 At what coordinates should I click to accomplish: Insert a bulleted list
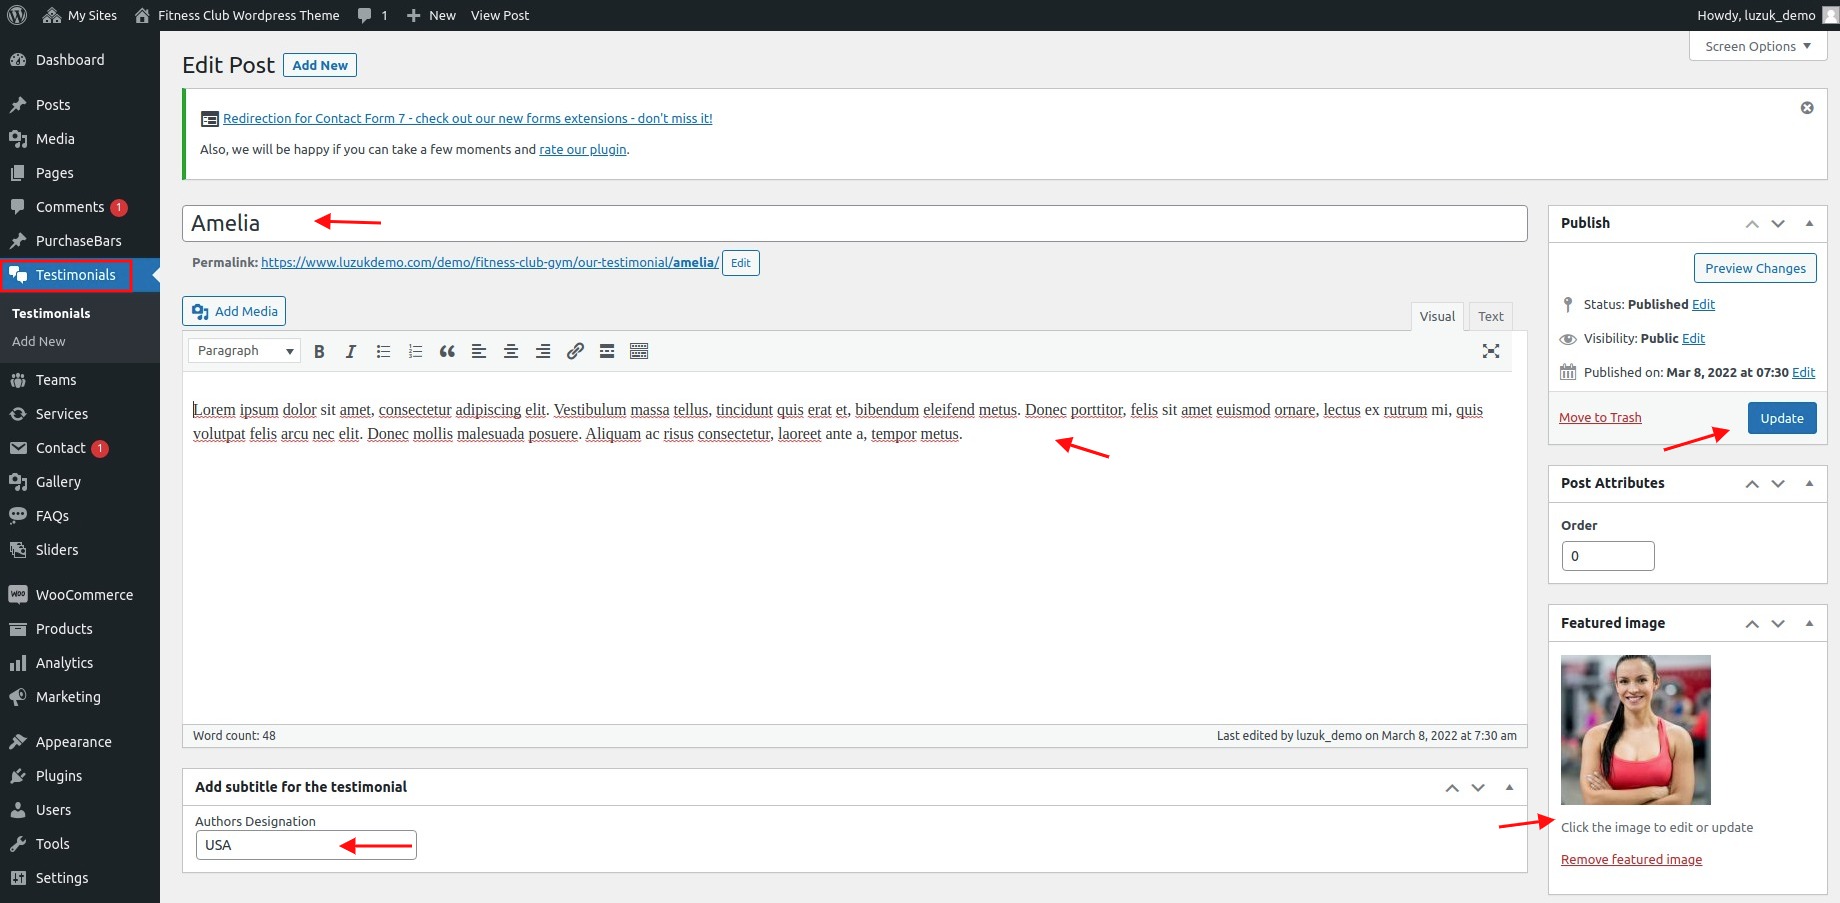coord(383,351)
